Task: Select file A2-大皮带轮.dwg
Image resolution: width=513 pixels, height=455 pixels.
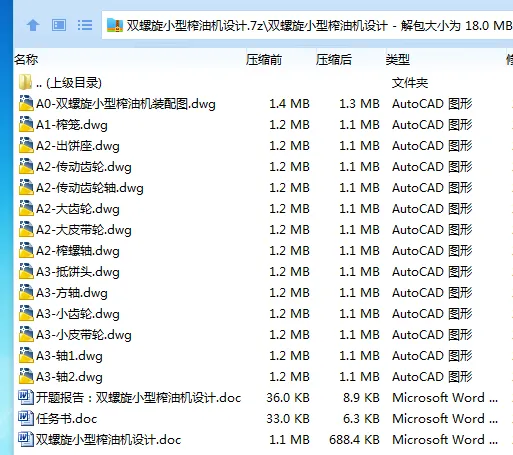Action: 84,230
